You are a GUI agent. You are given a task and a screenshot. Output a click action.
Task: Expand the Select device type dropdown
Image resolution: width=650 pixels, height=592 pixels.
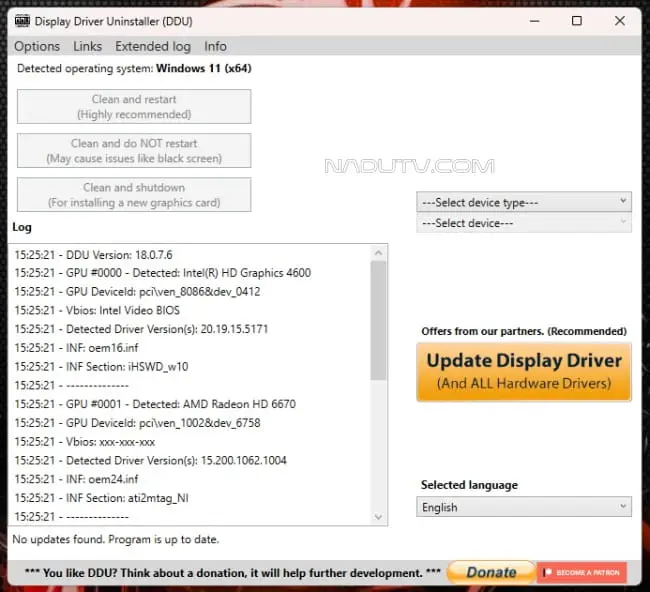[x=524, y=202]
